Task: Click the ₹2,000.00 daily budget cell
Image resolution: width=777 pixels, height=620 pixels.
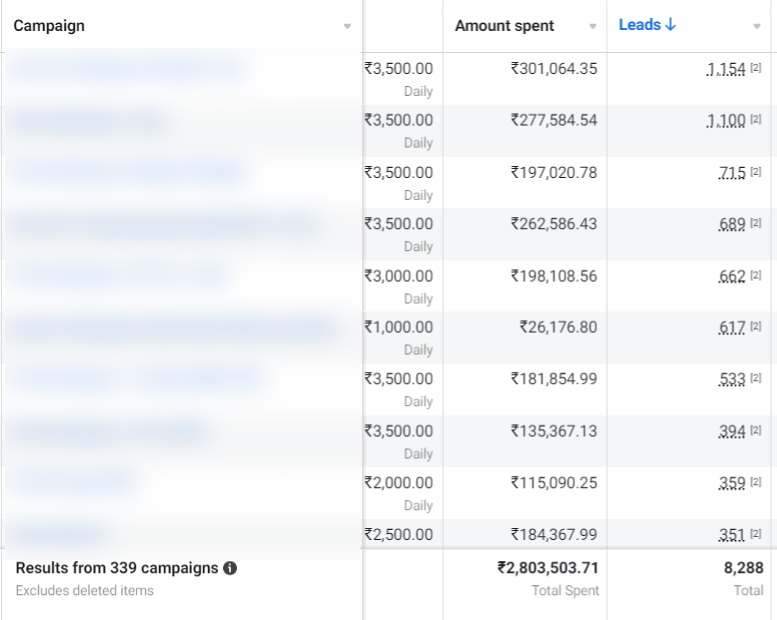Action: tap(399, 483)
